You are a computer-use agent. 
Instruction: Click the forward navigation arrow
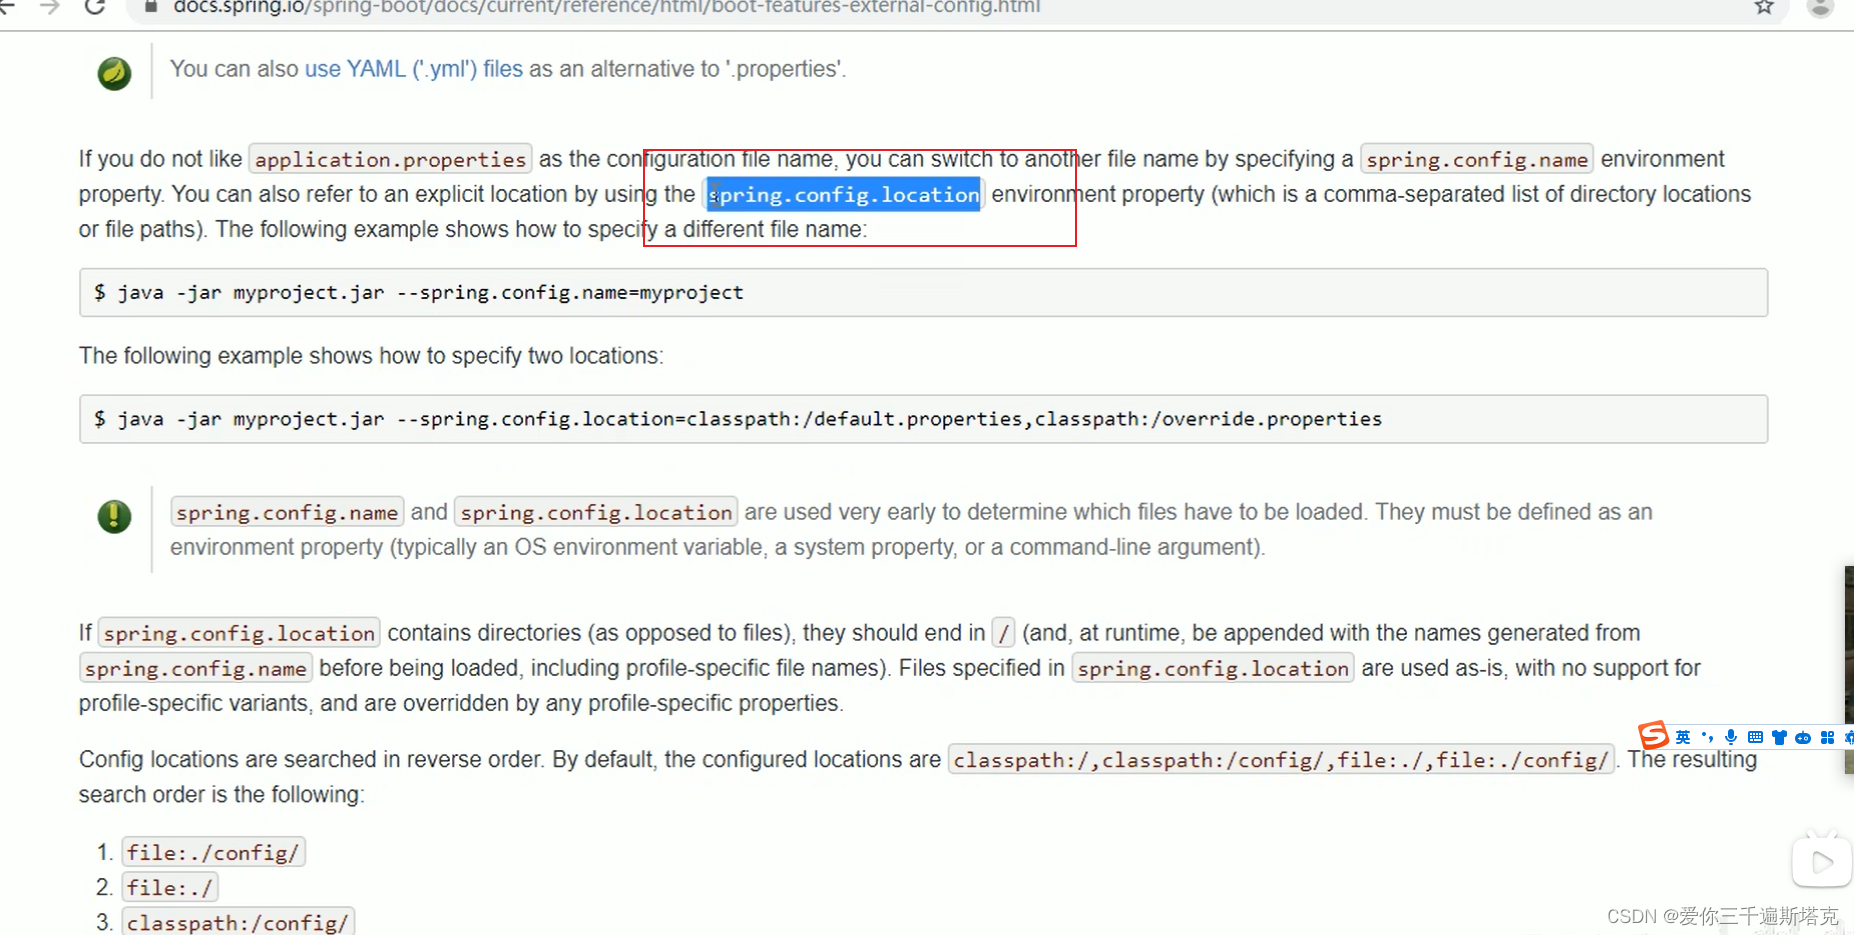point(50,5)
